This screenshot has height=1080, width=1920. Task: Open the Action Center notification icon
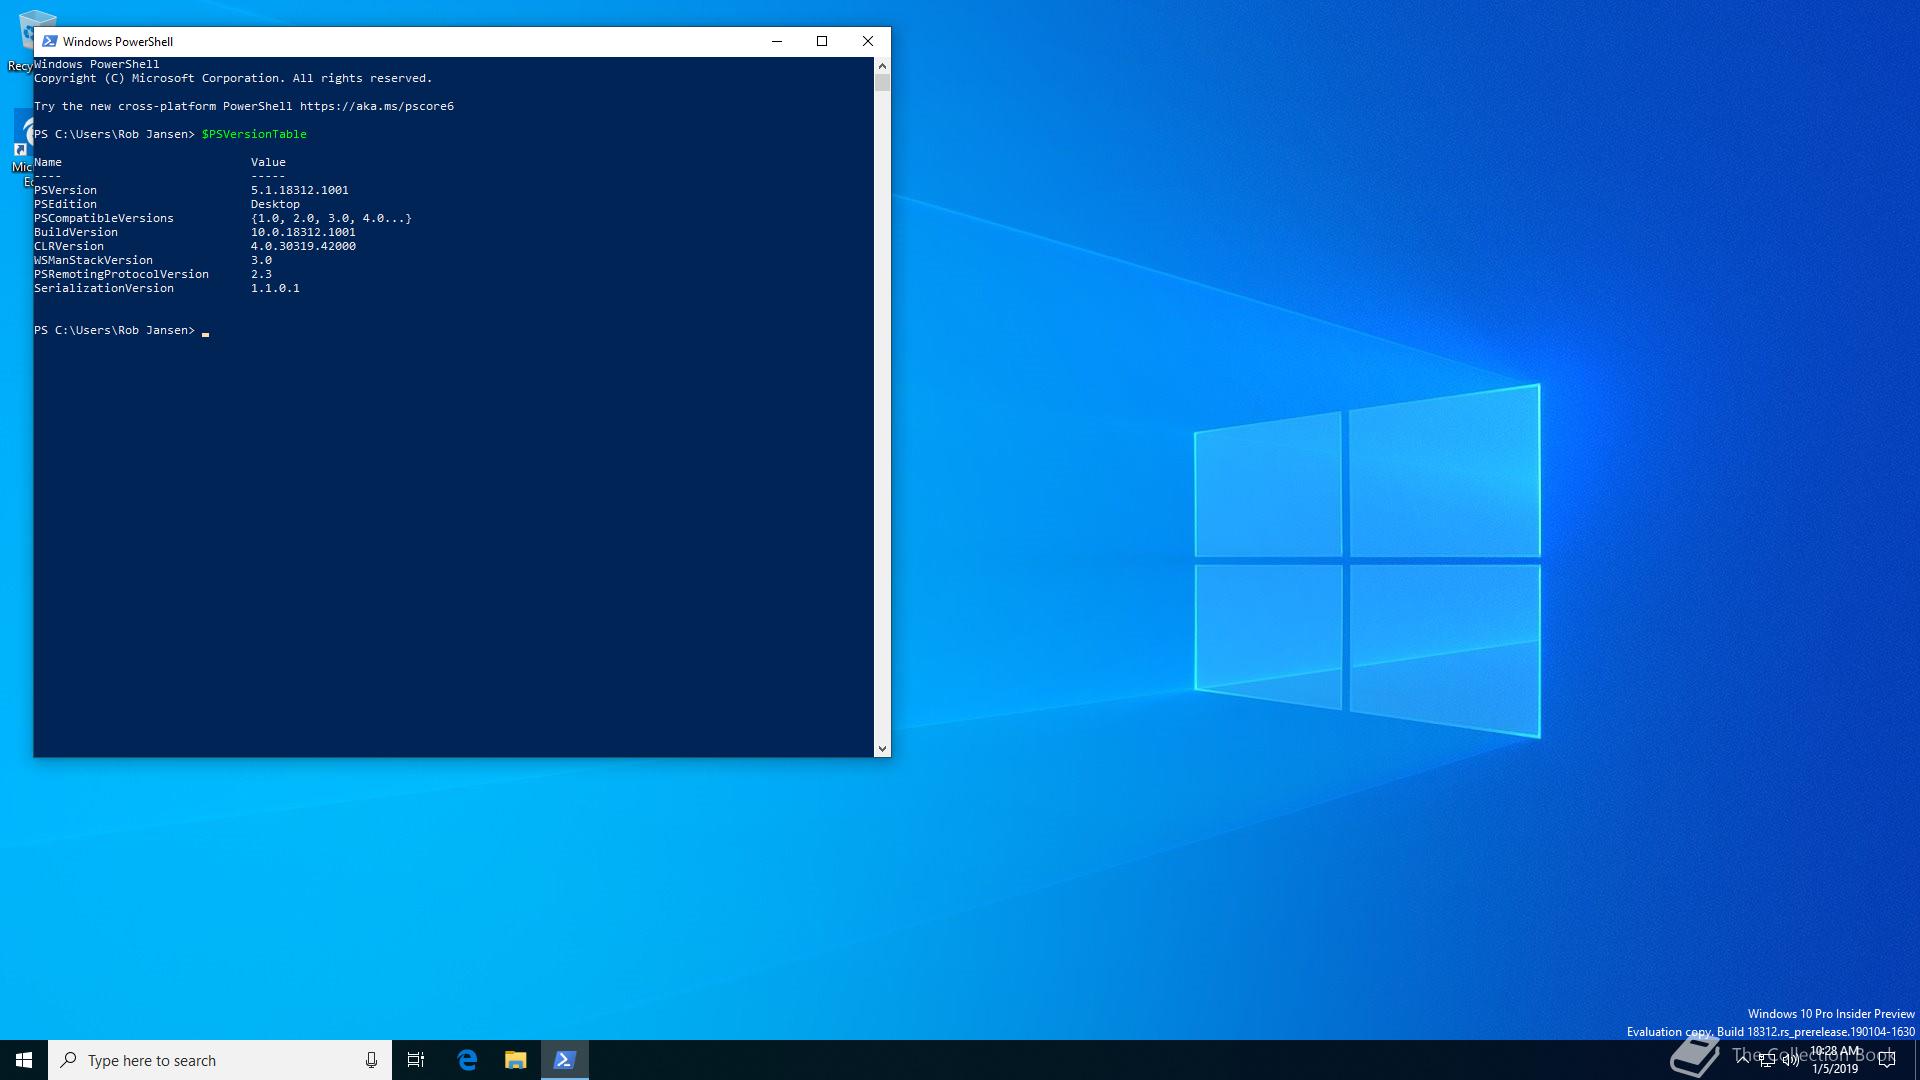click(x=1887, y=1060)
